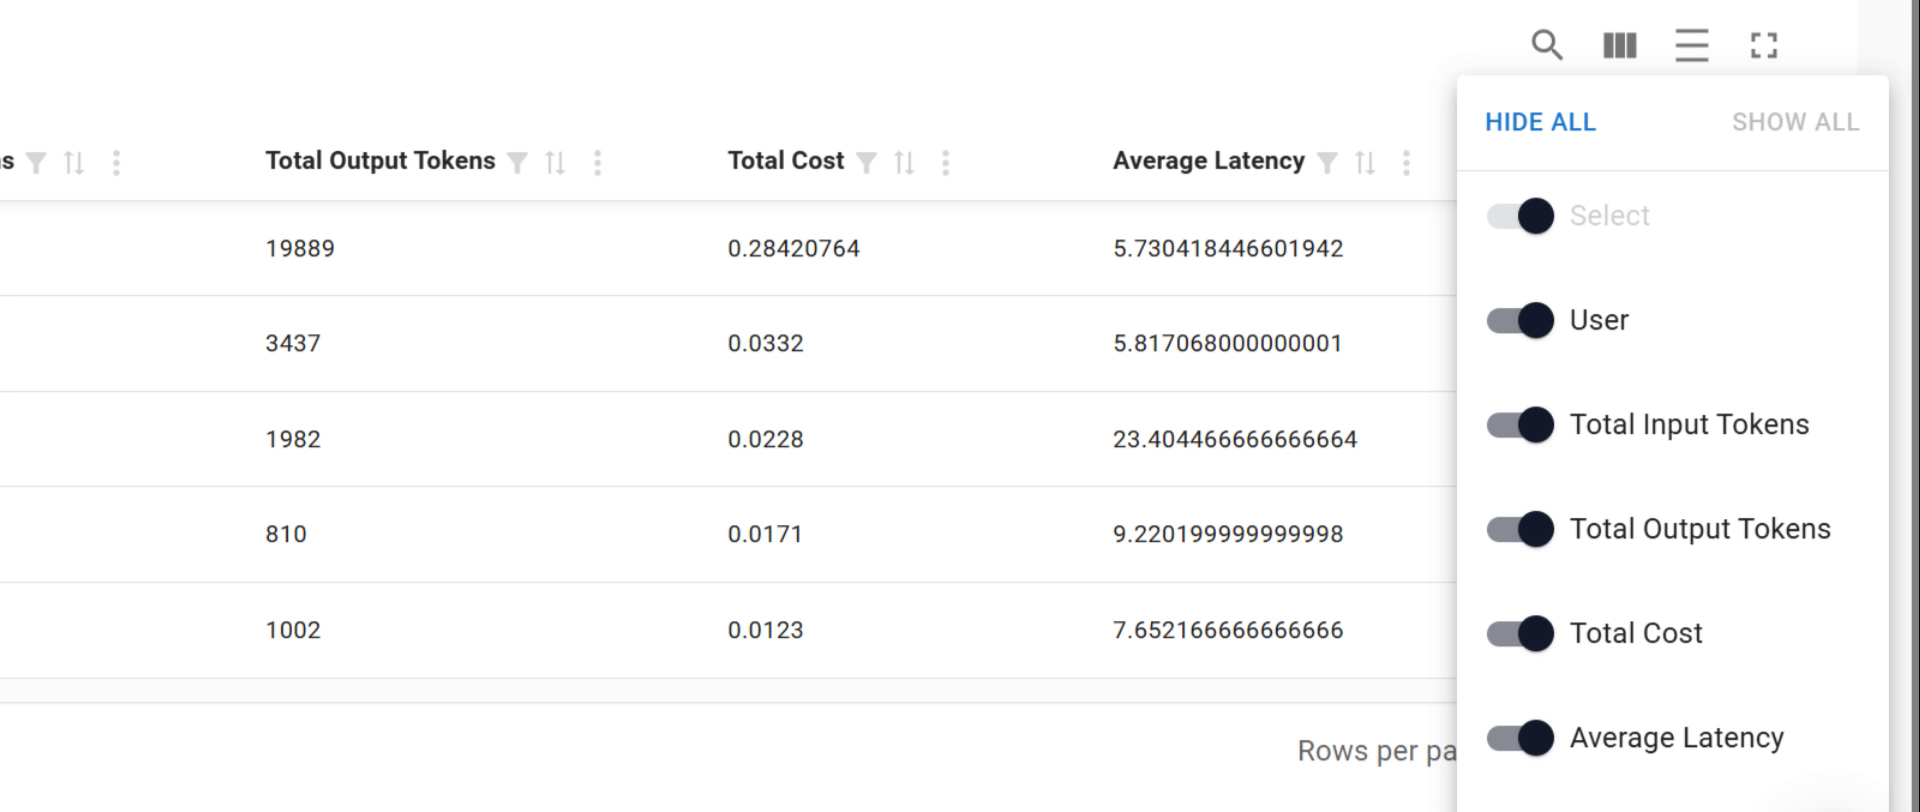The width and height of the screenshot is (1920, 812).
Task: Click HIDE ALL button
Action: 1540,122
